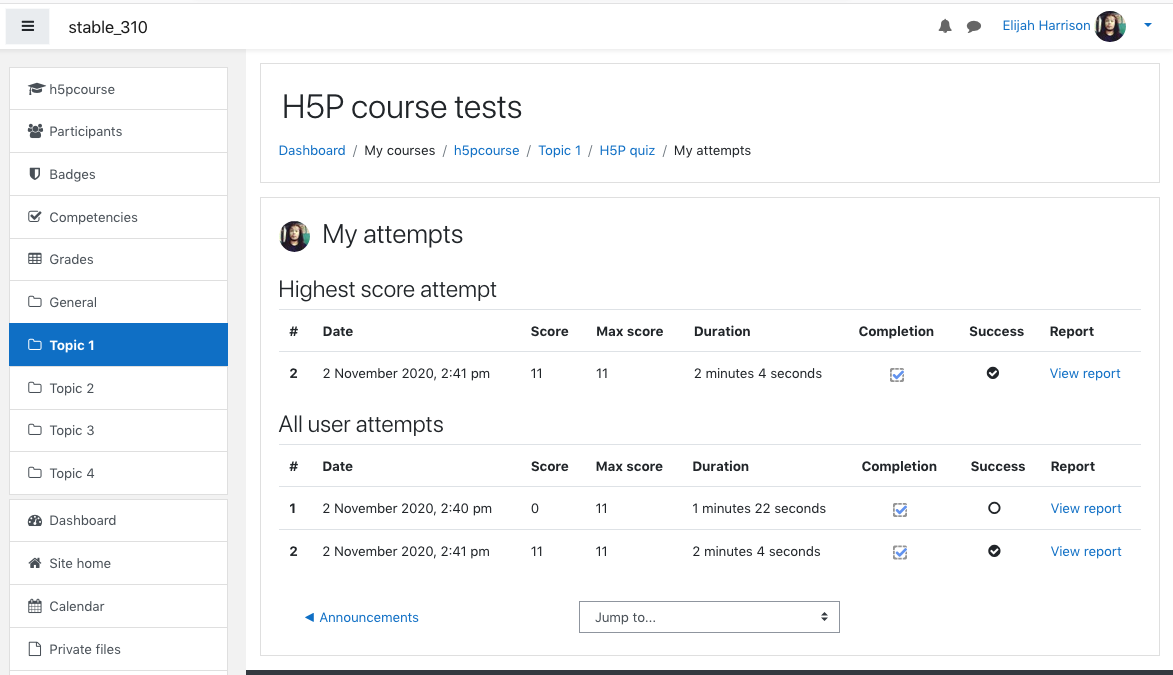1173x675 pixels.
Task: Open the messages speech bubble icon
Action: coord(973,27)
